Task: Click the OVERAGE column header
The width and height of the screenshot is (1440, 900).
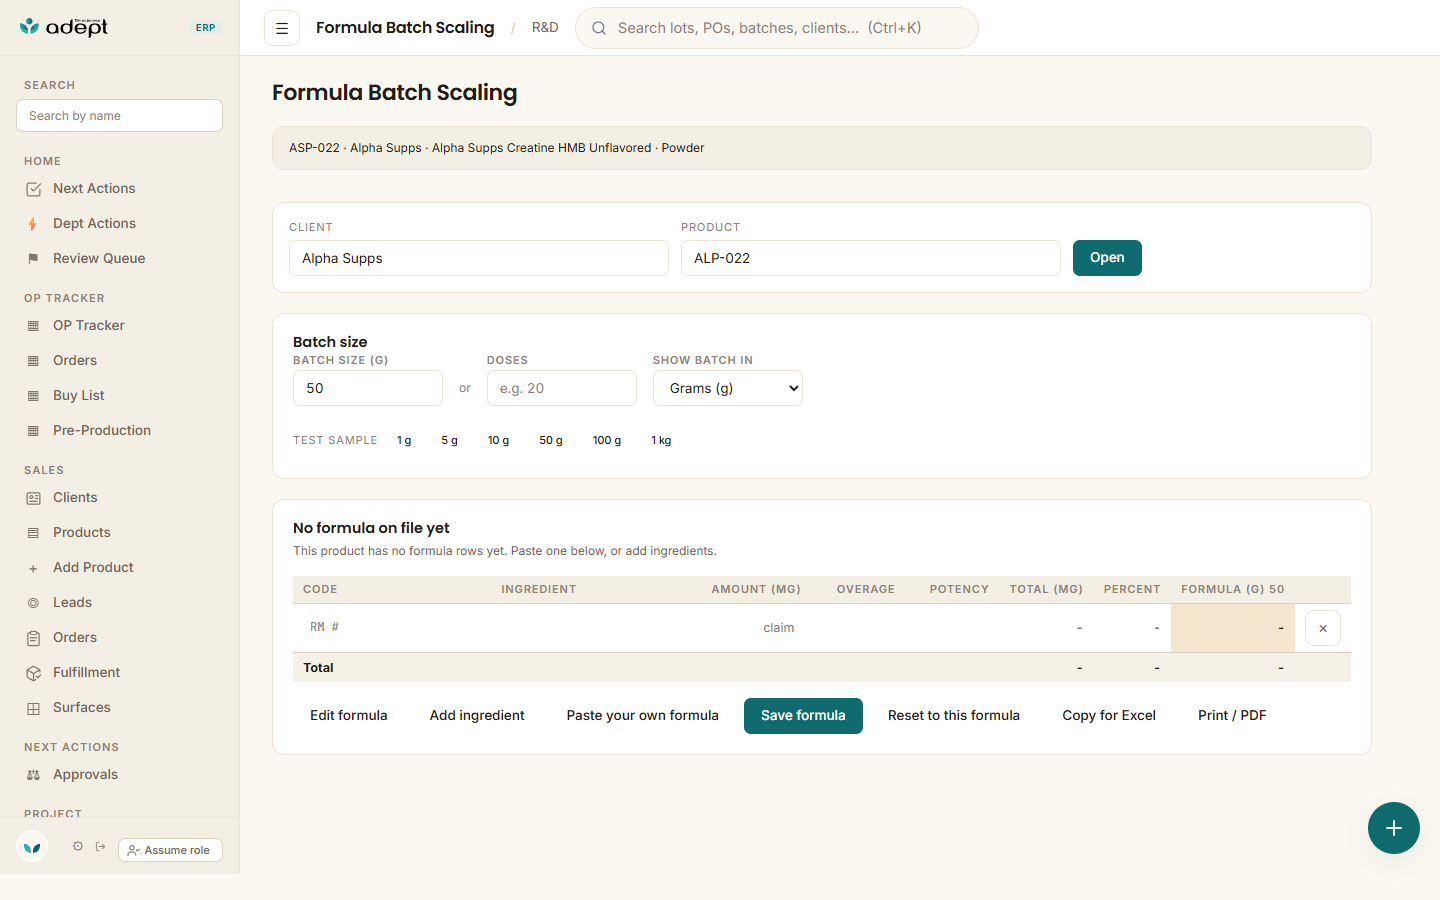Action: tap(866, 590)
